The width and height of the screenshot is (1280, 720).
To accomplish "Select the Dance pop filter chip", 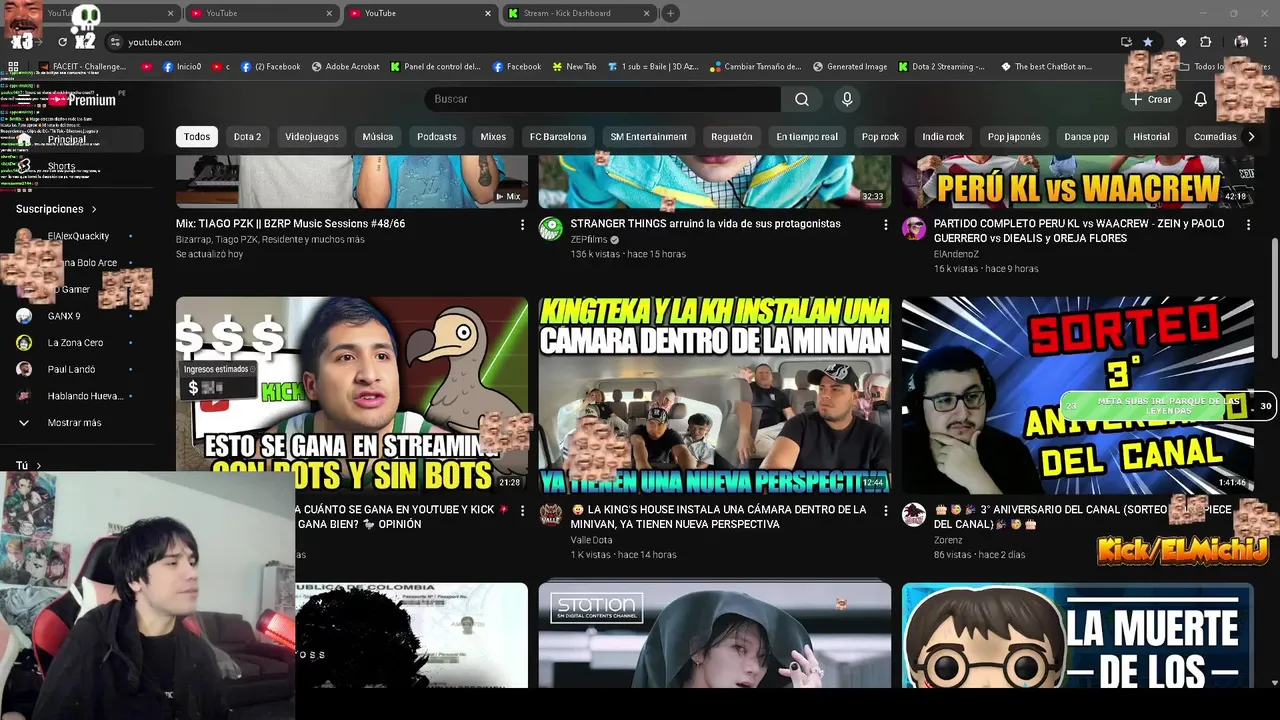I will 1087,137.
